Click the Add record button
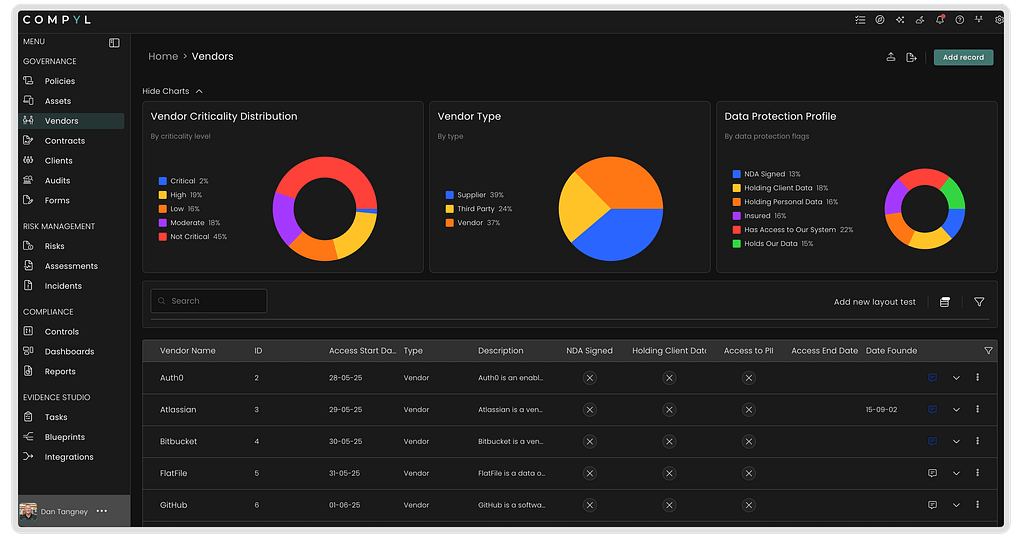 pyautogui.click(x=963, y=58)
